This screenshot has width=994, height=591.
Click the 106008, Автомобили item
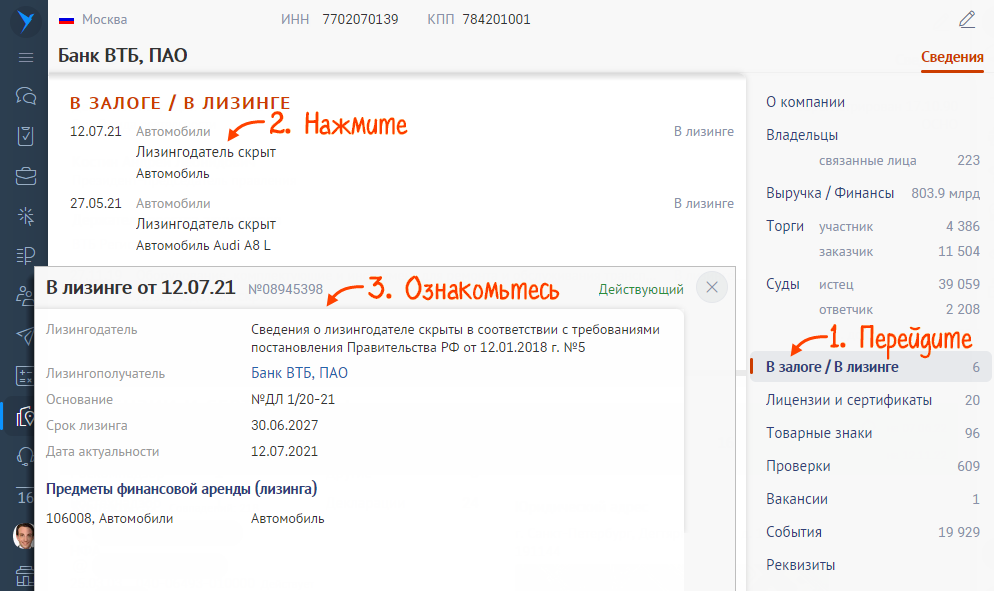(x=110, y=519)
